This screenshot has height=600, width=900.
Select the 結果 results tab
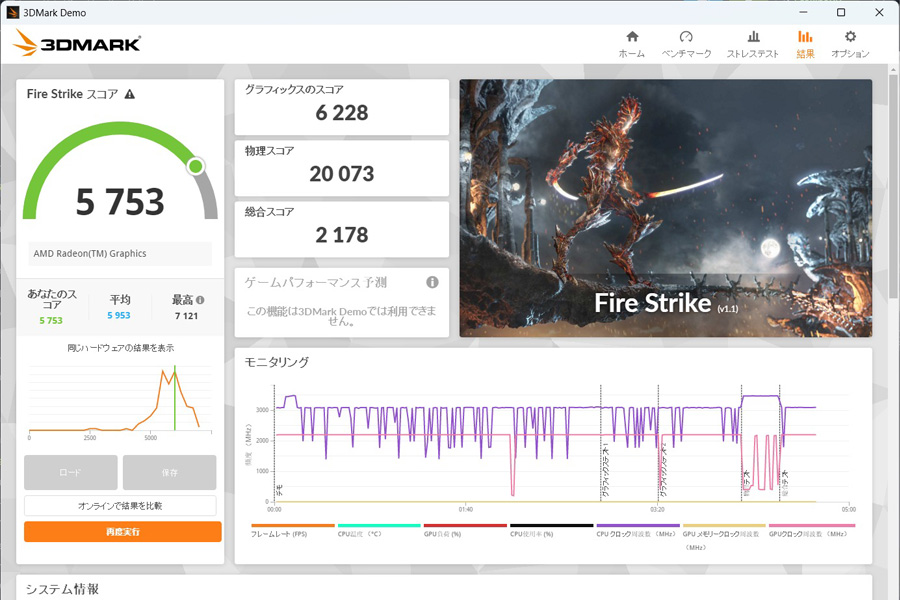click(x=805, y=44)
